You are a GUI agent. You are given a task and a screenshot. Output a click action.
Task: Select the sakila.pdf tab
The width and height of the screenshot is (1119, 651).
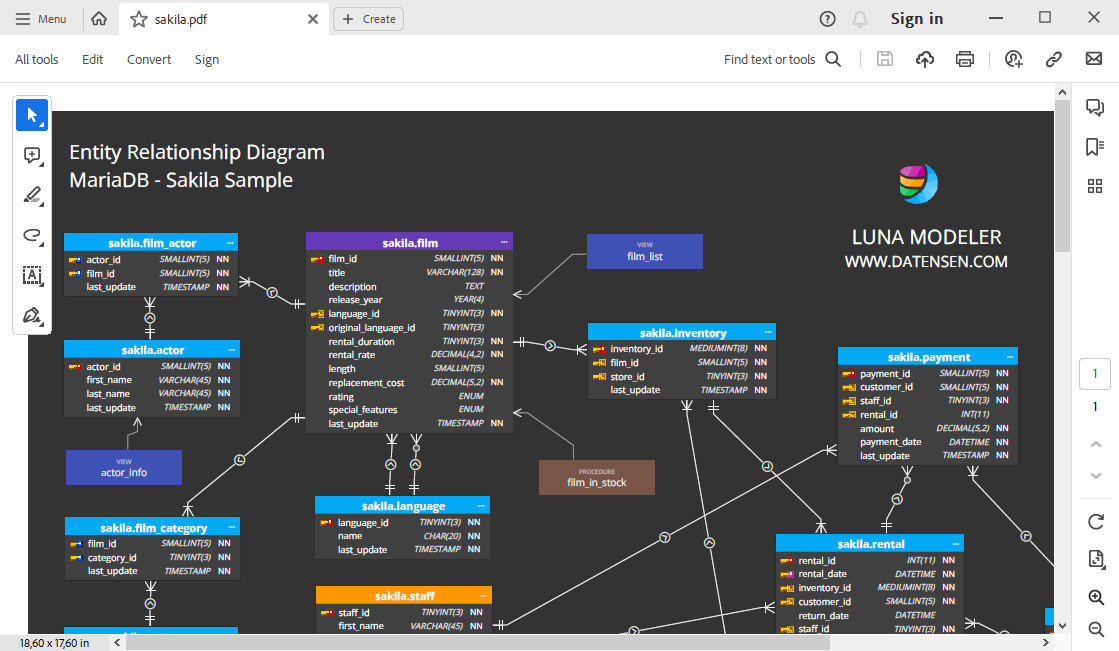224,19
